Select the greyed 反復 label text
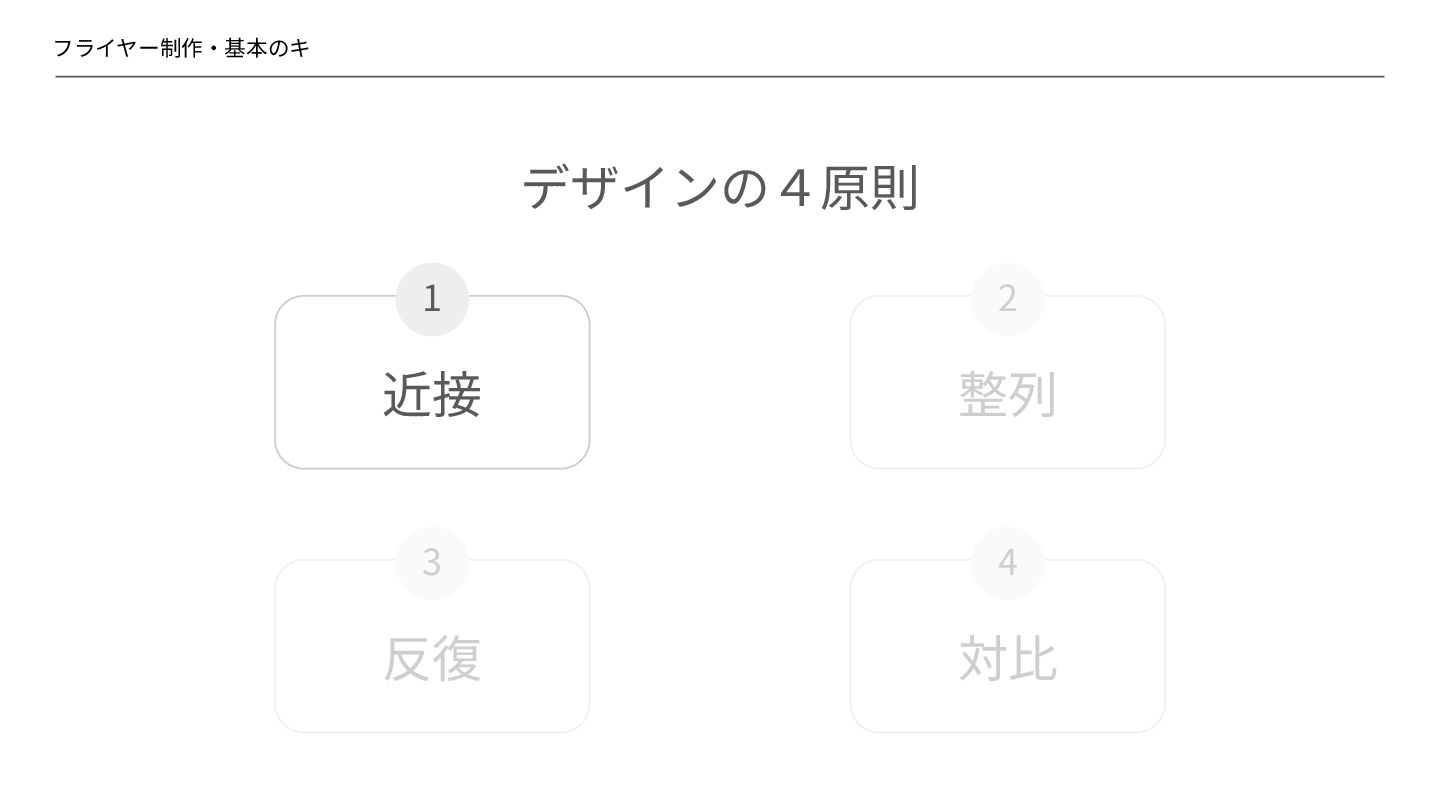 pos(432,658)
